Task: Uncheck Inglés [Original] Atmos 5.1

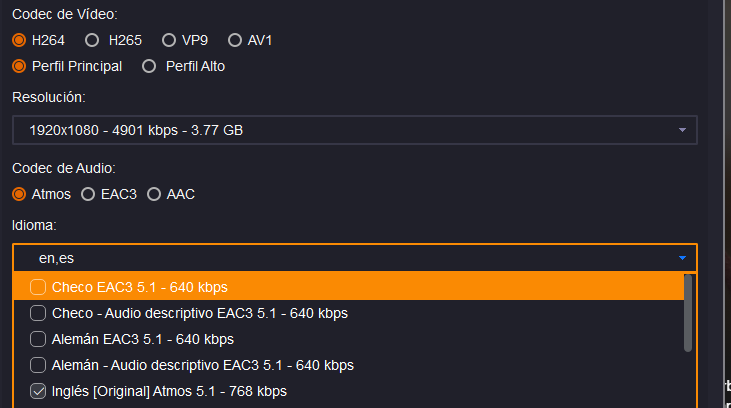Action: click(38, 391)
